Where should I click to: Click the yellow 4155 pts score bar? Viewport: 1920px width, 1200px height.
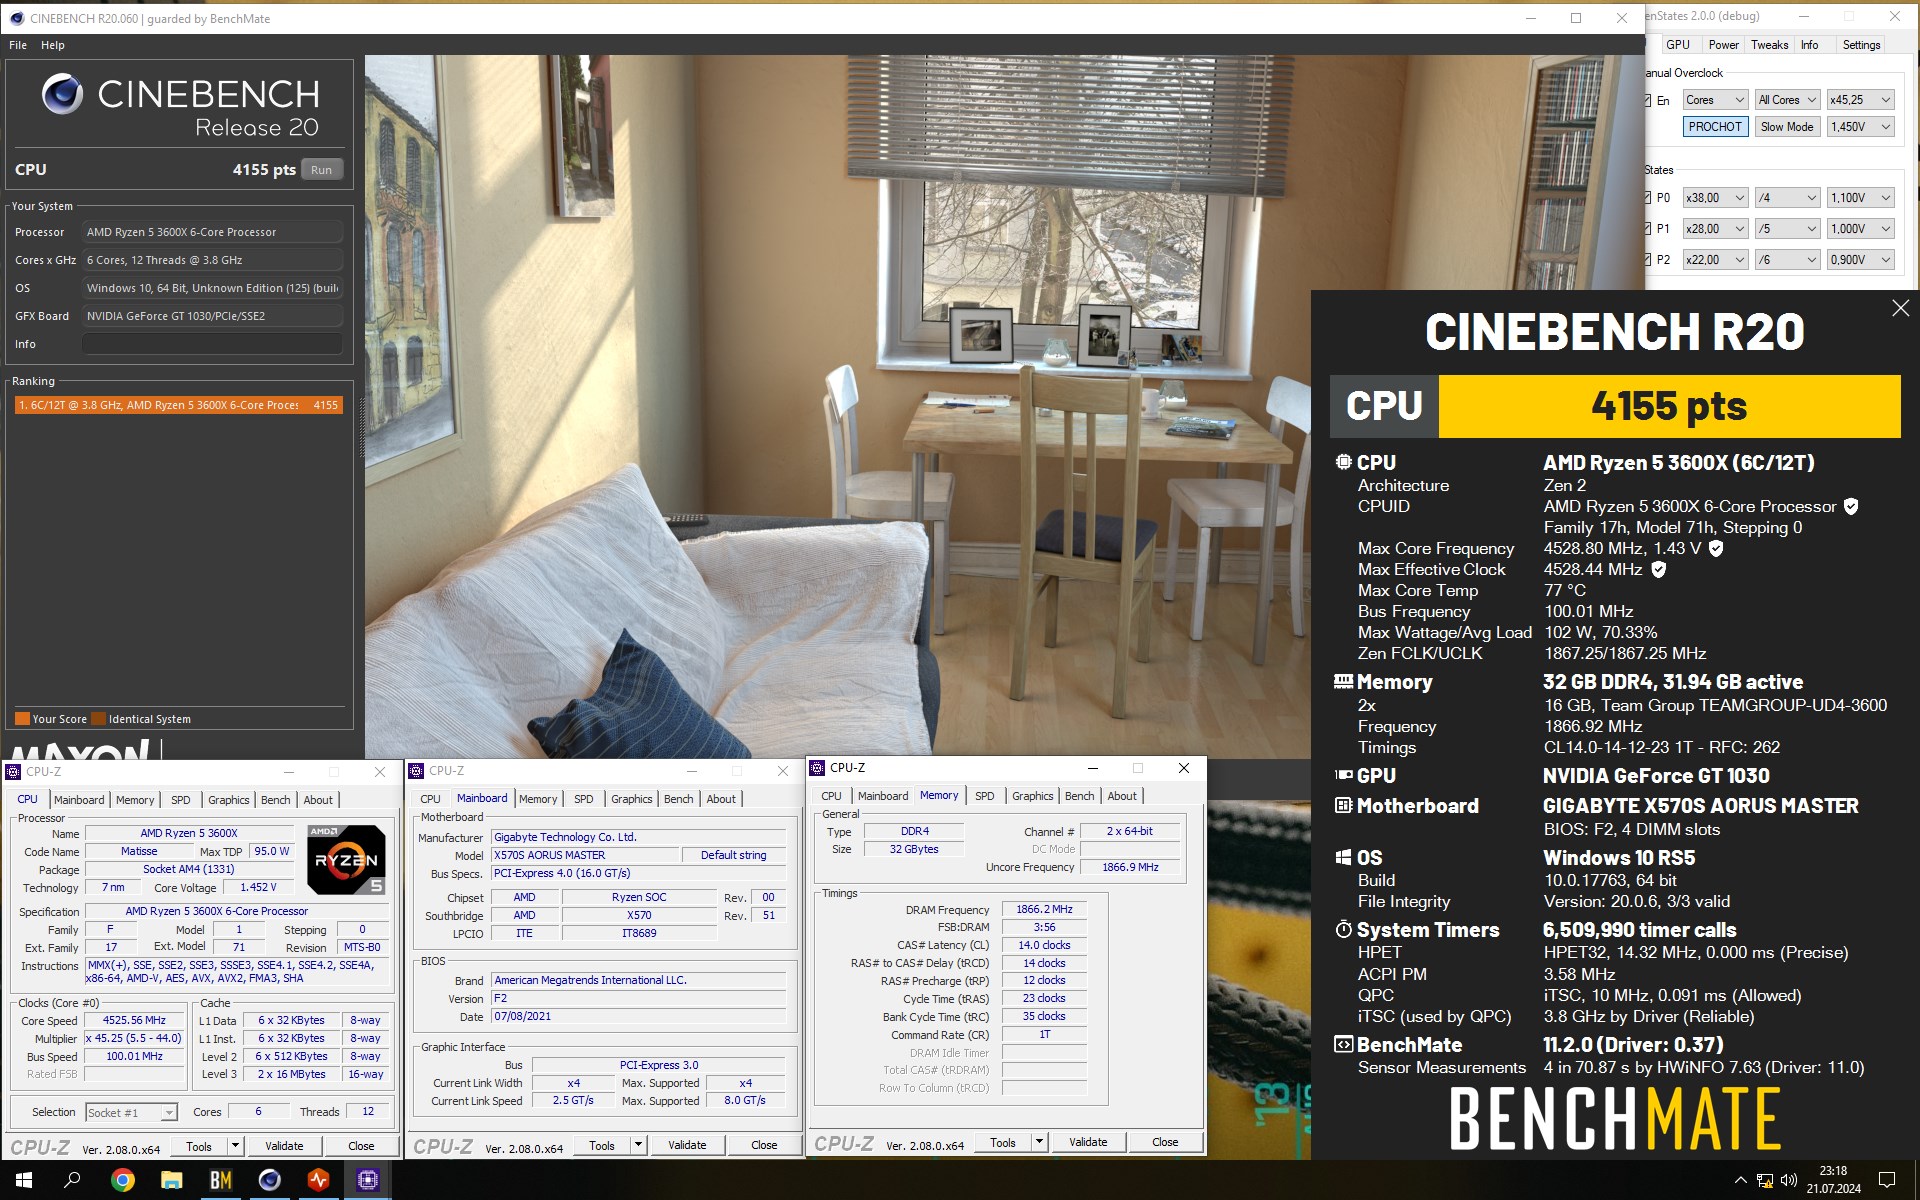click(1669, 406)
